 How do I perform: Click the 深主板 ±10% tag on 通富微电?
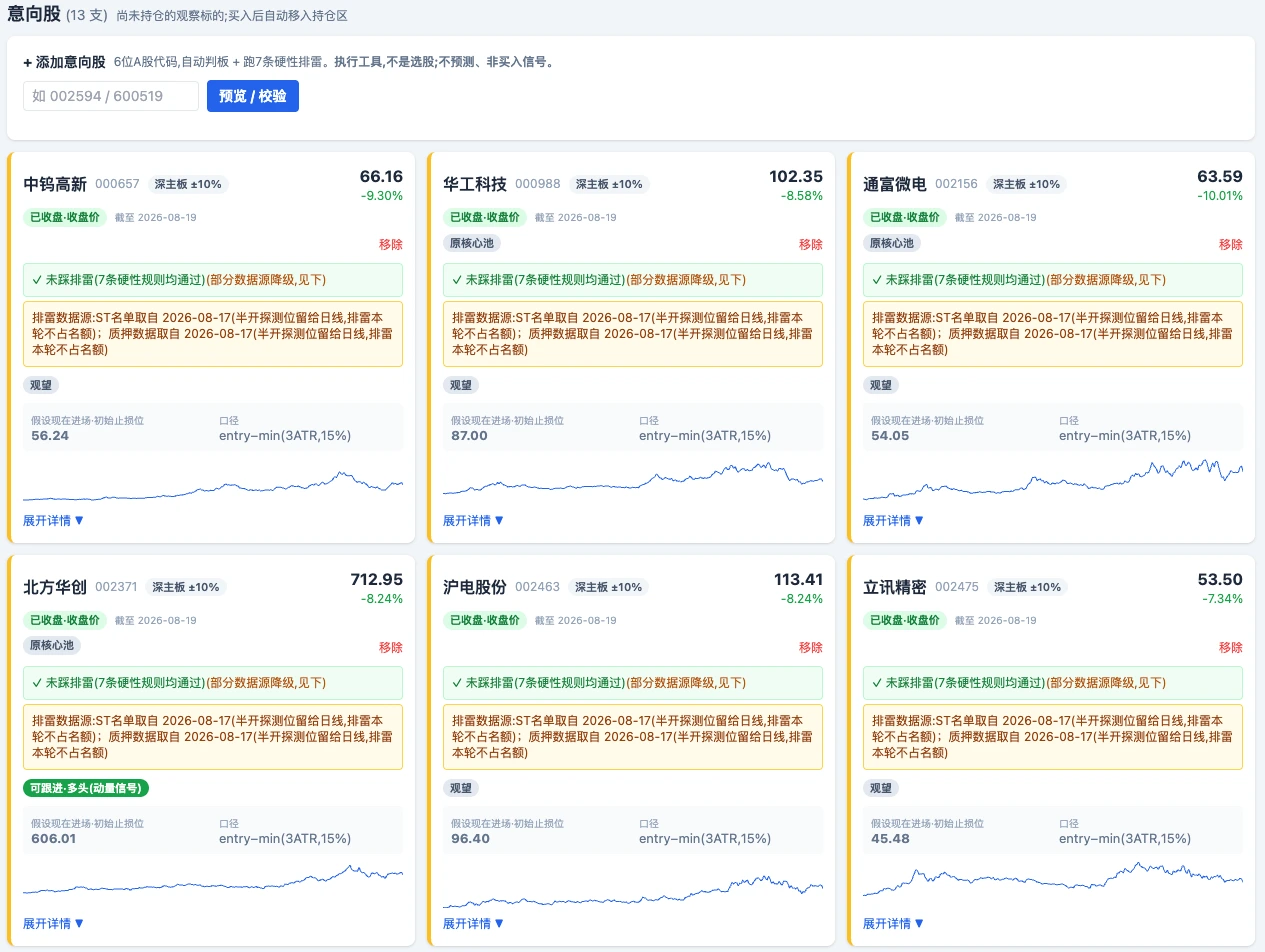1026,184
